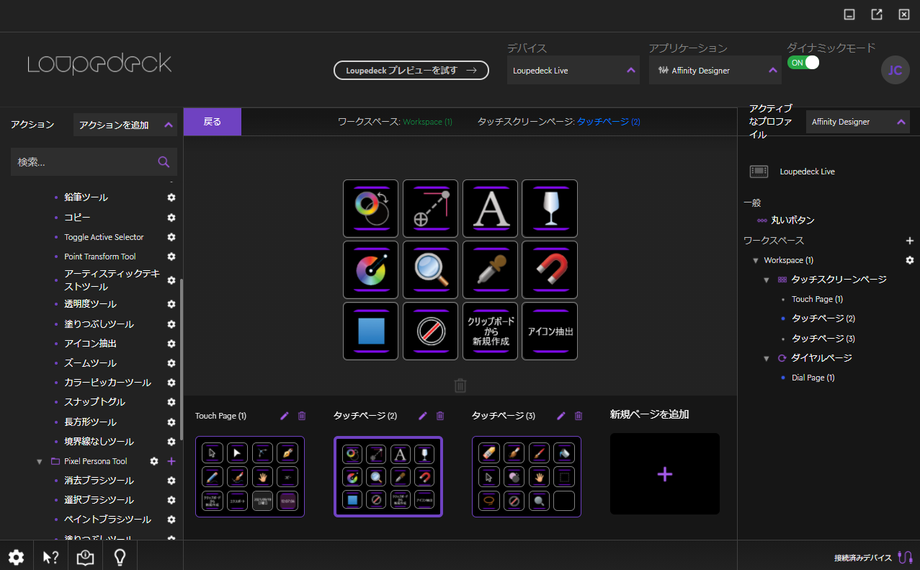Viewport: 920px width, 570px height.
Task: Select Dial Page (1) in the tree
Action: point(813,377)
